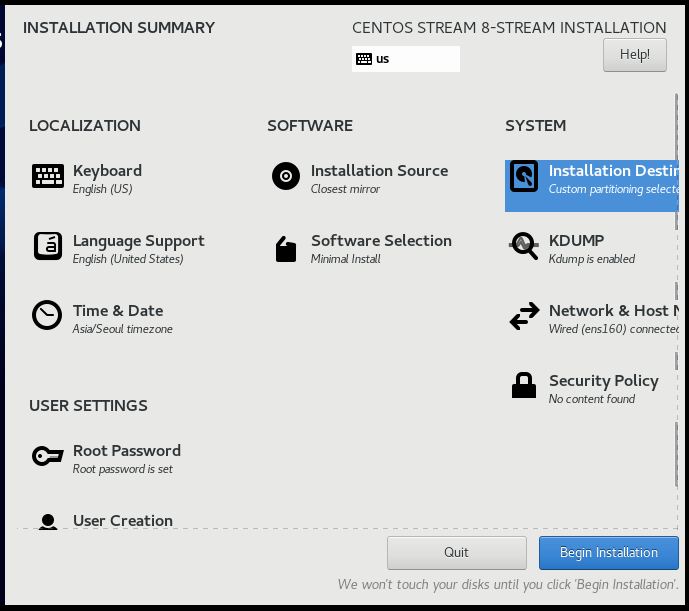Click 'English (US)' keyboard status text

coord(102,189)
